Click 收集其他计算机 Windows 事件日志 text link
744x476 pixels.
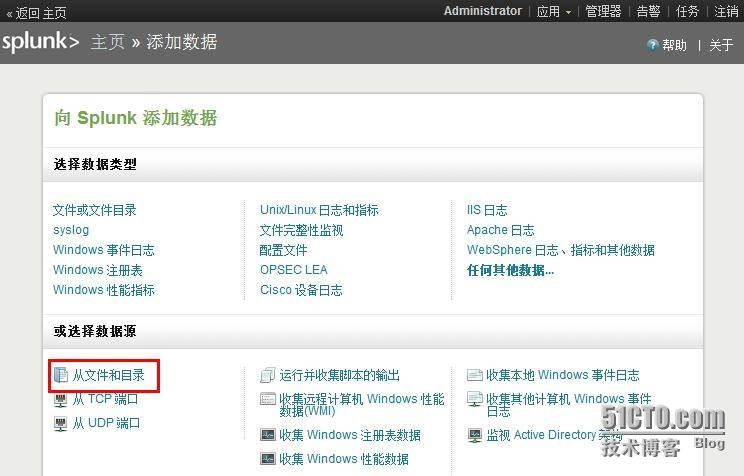pos(568,405)
